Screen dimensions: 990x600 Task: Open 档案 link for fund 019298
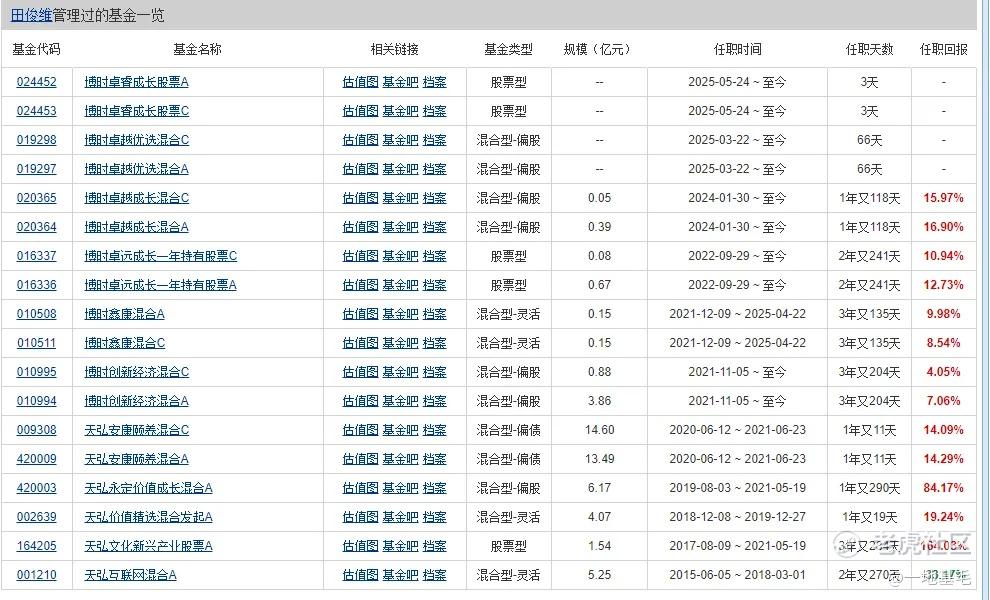434,140
